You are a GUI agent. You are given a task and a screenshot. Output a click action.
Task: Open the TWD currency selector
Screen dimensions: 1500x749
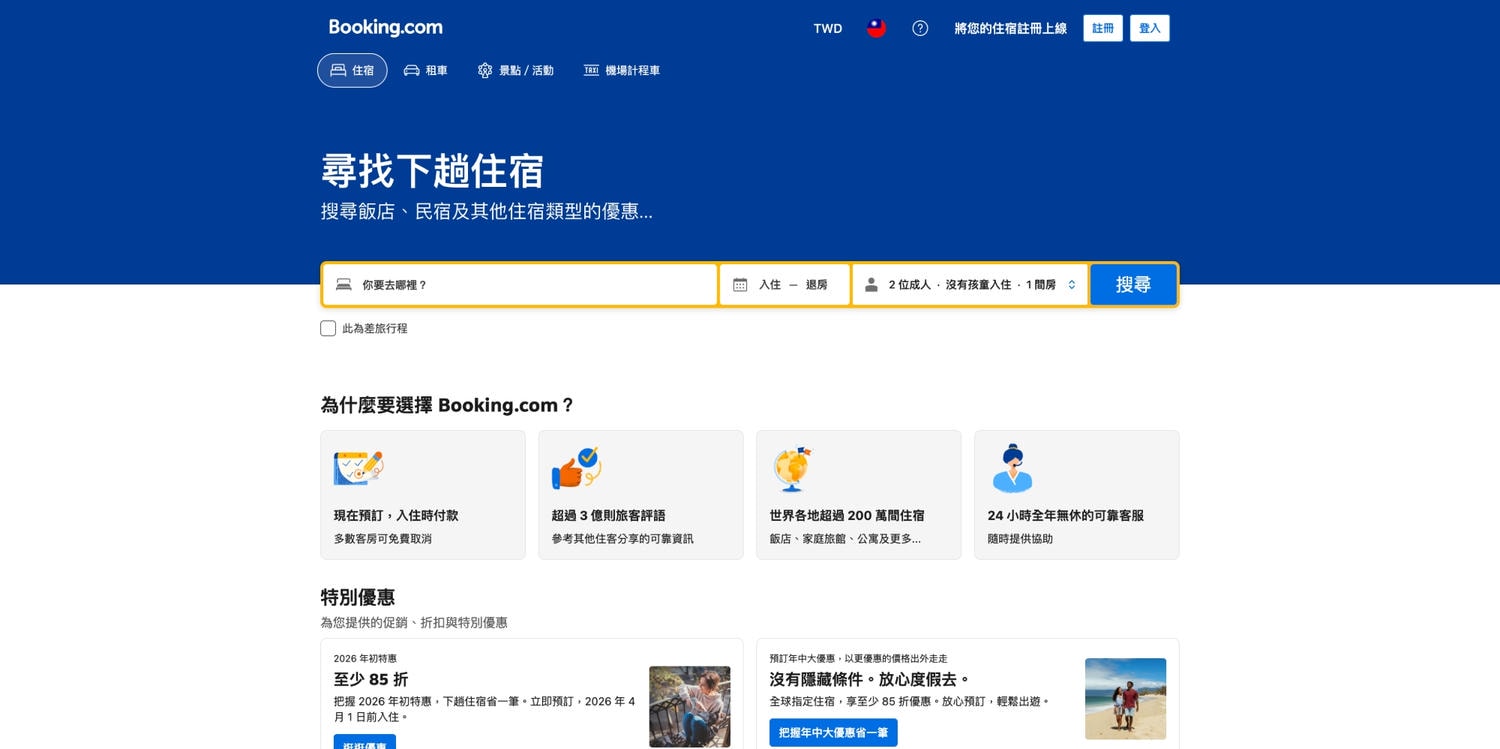pos(828,28)
